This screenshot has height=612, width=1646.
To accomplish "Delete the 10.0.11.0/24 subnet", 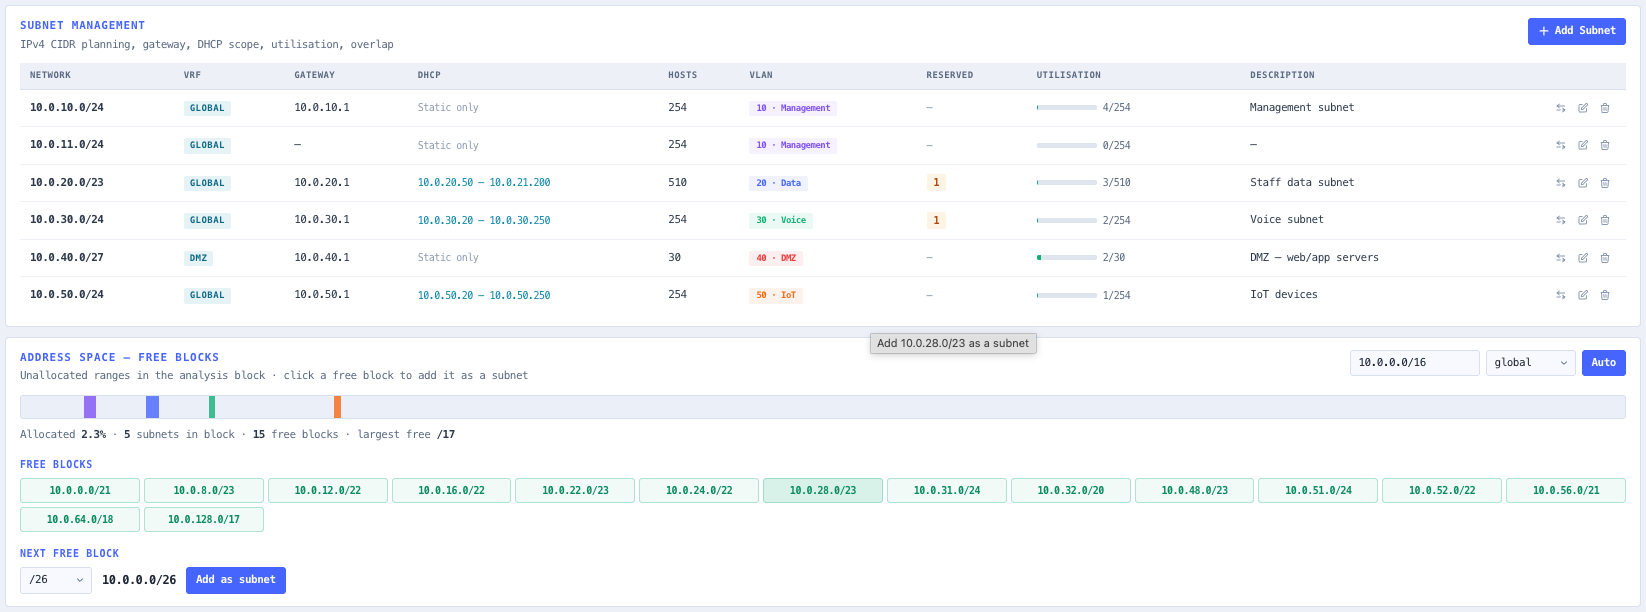I will pos(1605,145).
